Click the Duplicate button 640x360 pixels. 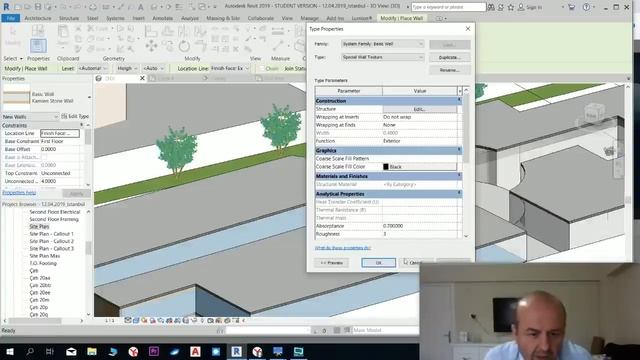tap(450, 58)
